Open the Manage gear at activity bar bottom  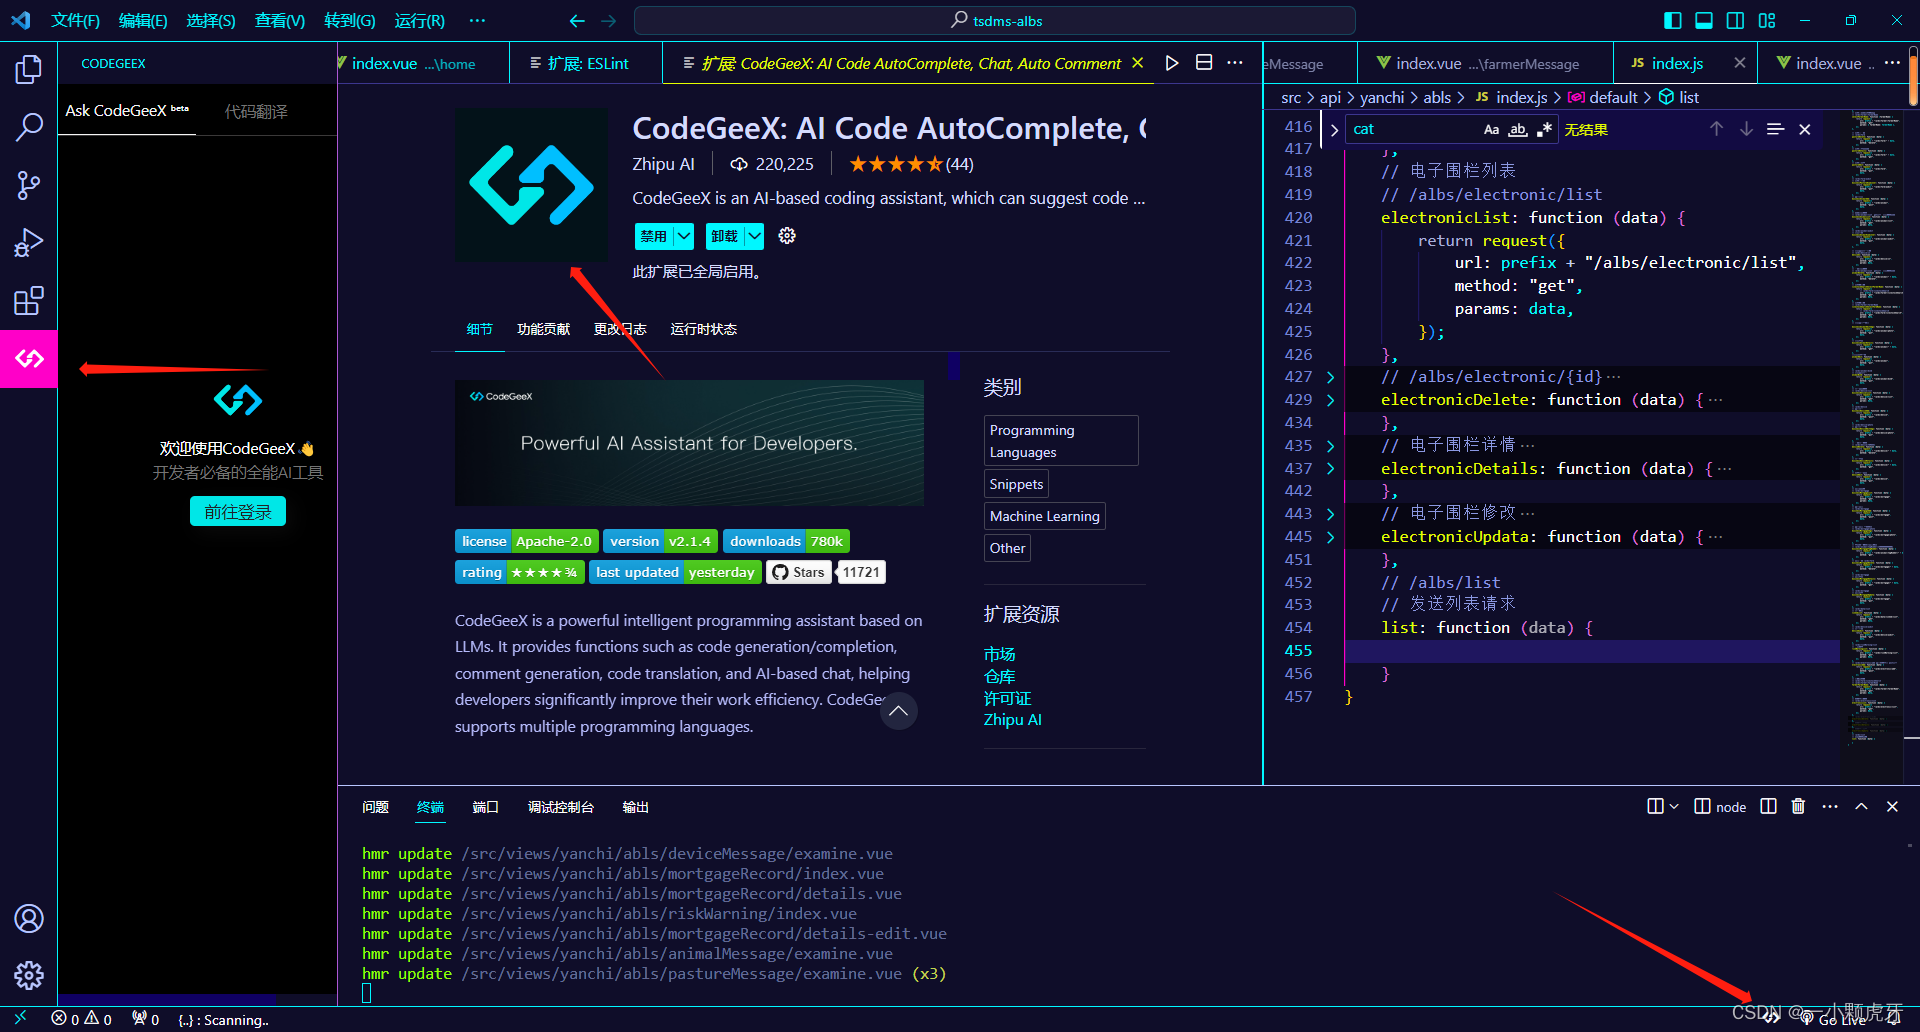(x=29, y=975)
